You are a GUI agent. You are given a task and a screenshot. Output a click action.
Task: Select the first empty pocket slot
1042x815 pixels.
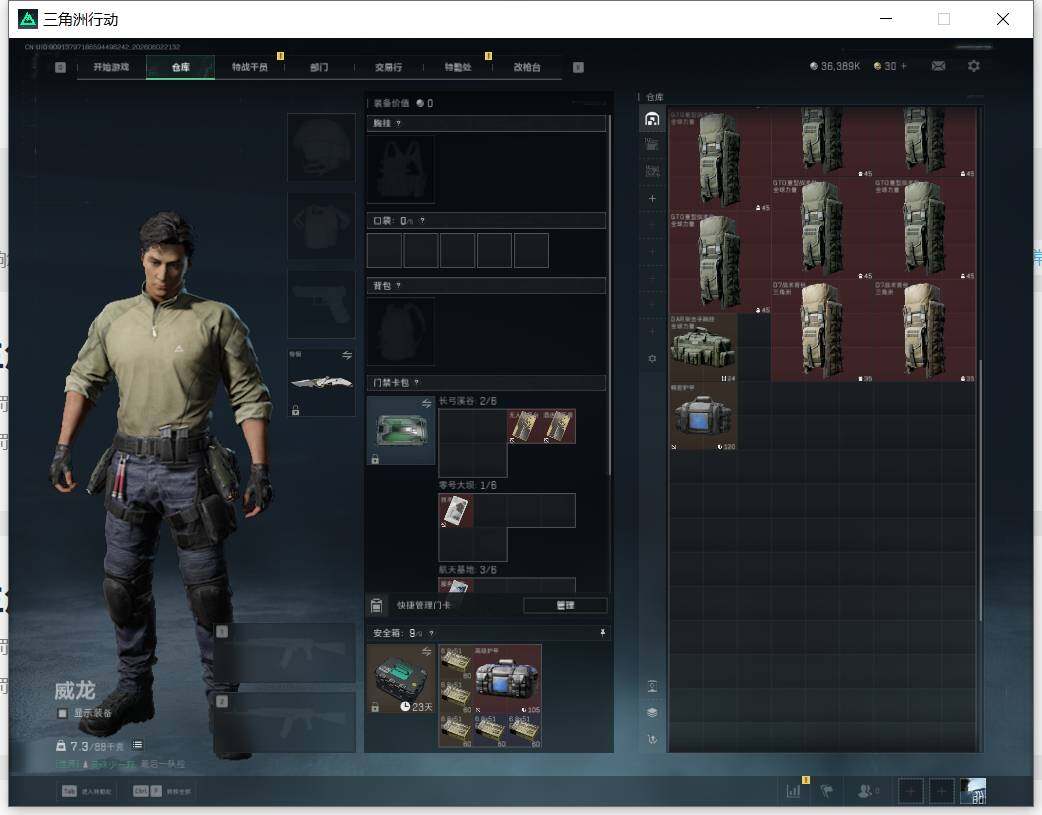tap(384, 250)
